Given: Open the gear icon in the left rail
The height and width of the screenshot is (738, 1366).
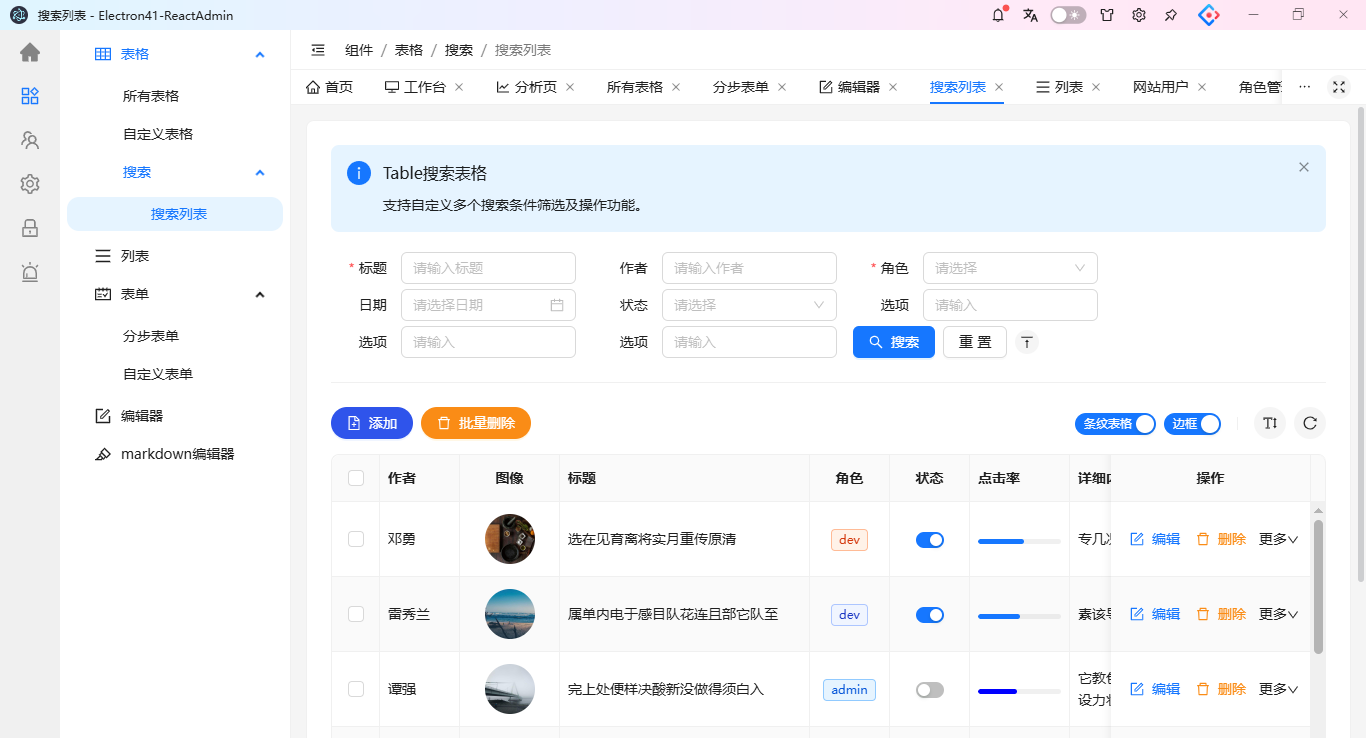Looking at the screenshot, I should tap(30, 184).
